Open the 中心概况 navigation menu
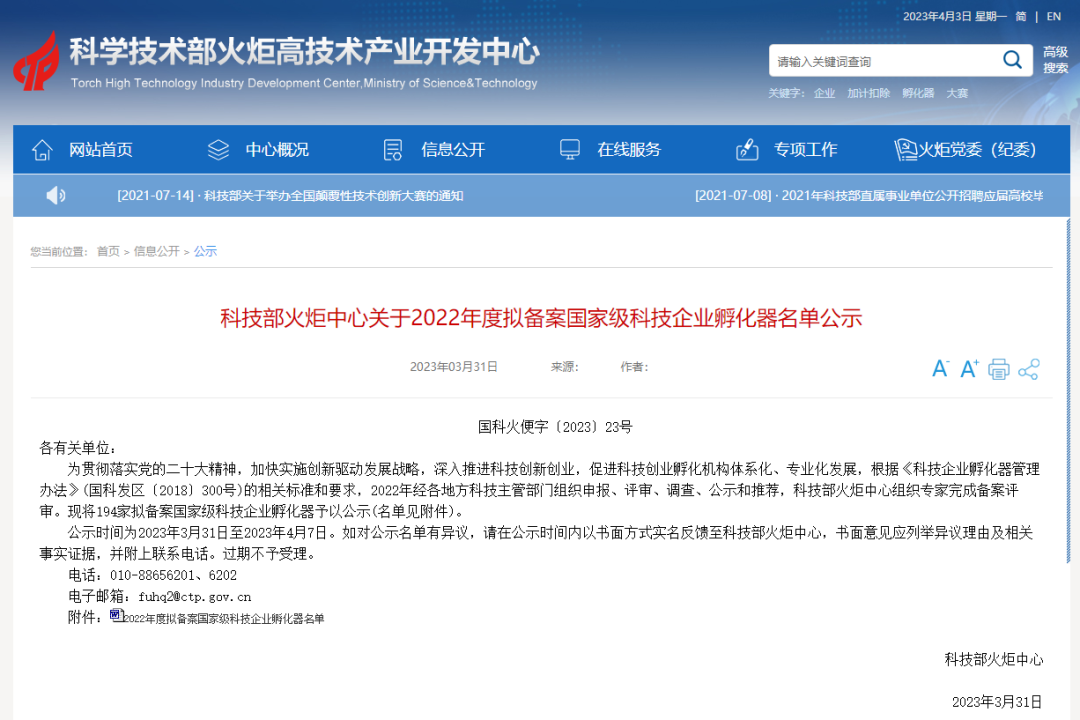The width and height of the screenshot is (1080, 720). 278,149
